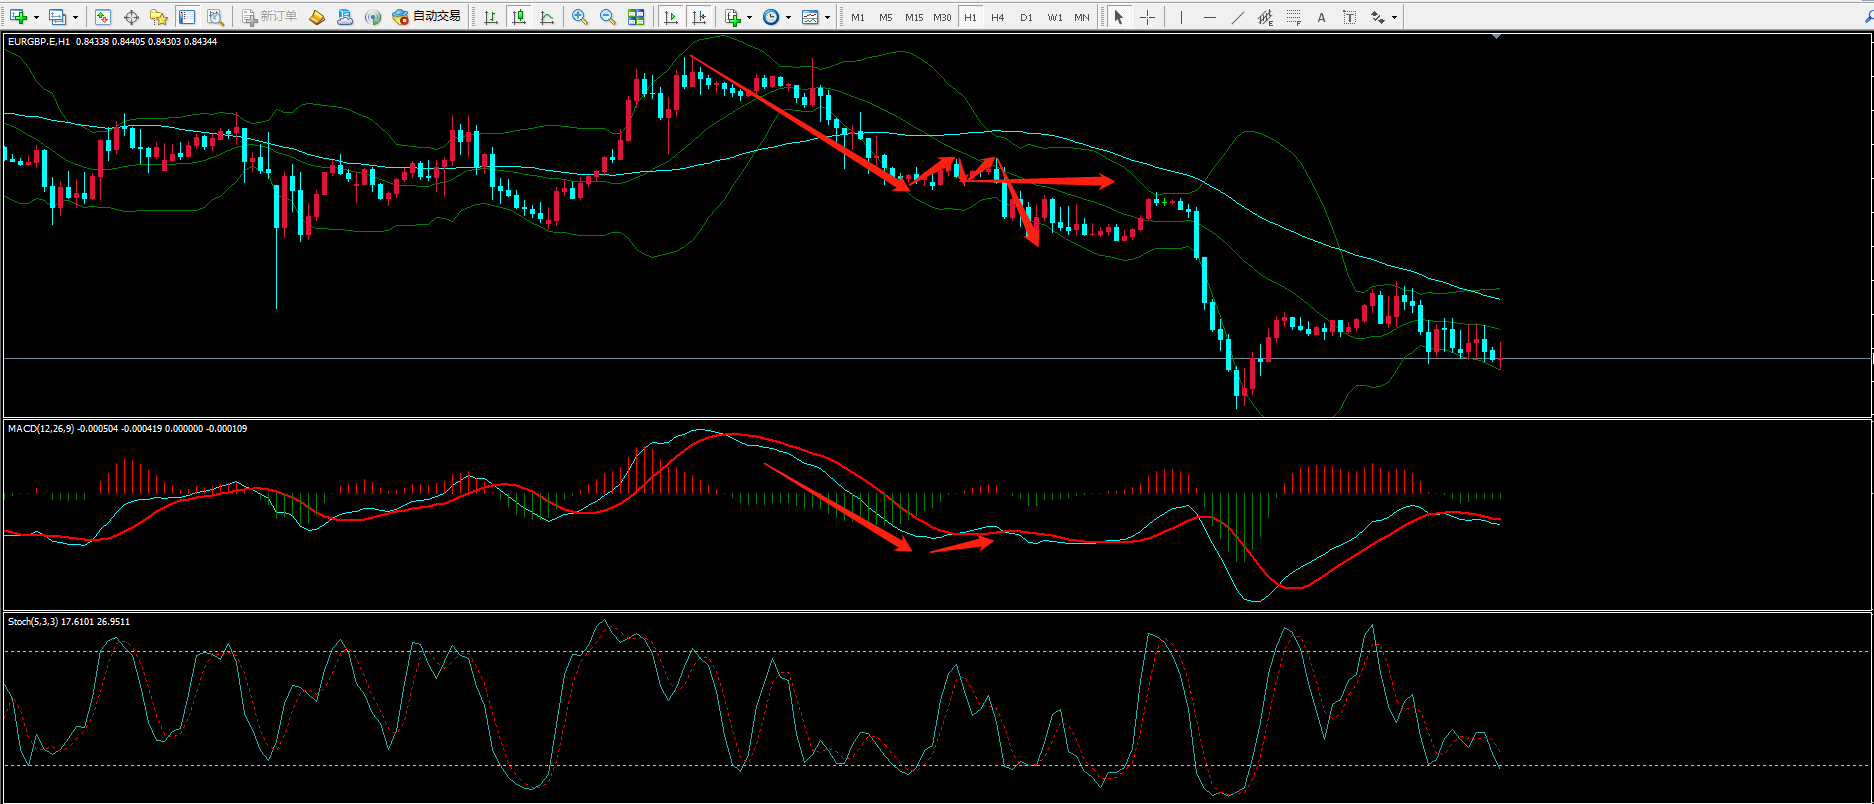The width and height of the screenshot is (1874, 804).
Task: Click the MACD(12,26,9) indicator label
Action: coord(41,429)
